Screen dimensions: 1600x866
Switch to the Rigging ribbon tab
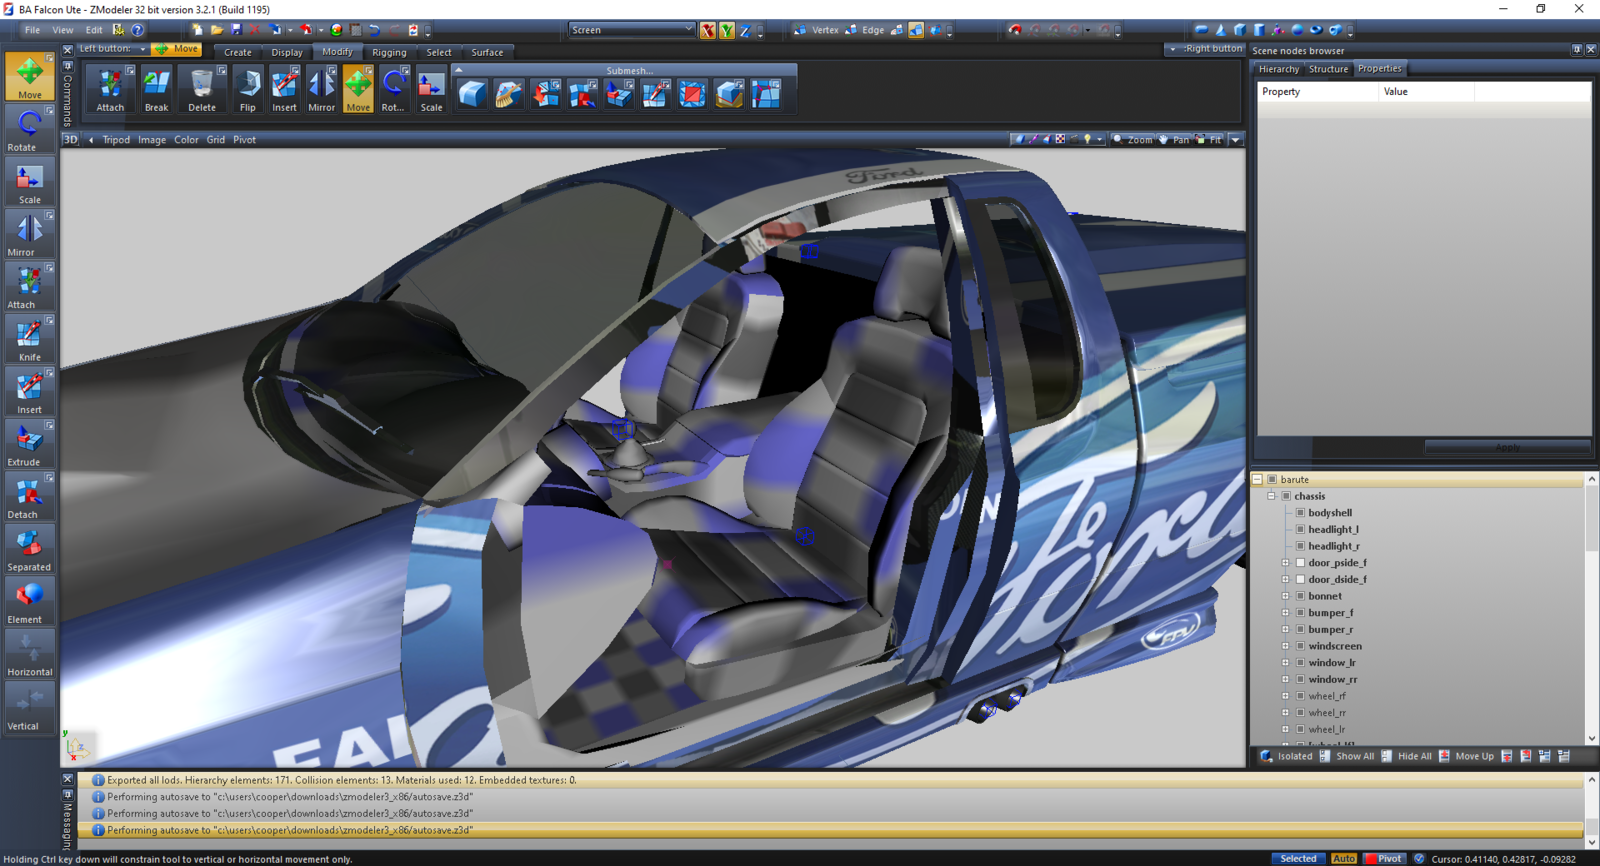(389, 52)
